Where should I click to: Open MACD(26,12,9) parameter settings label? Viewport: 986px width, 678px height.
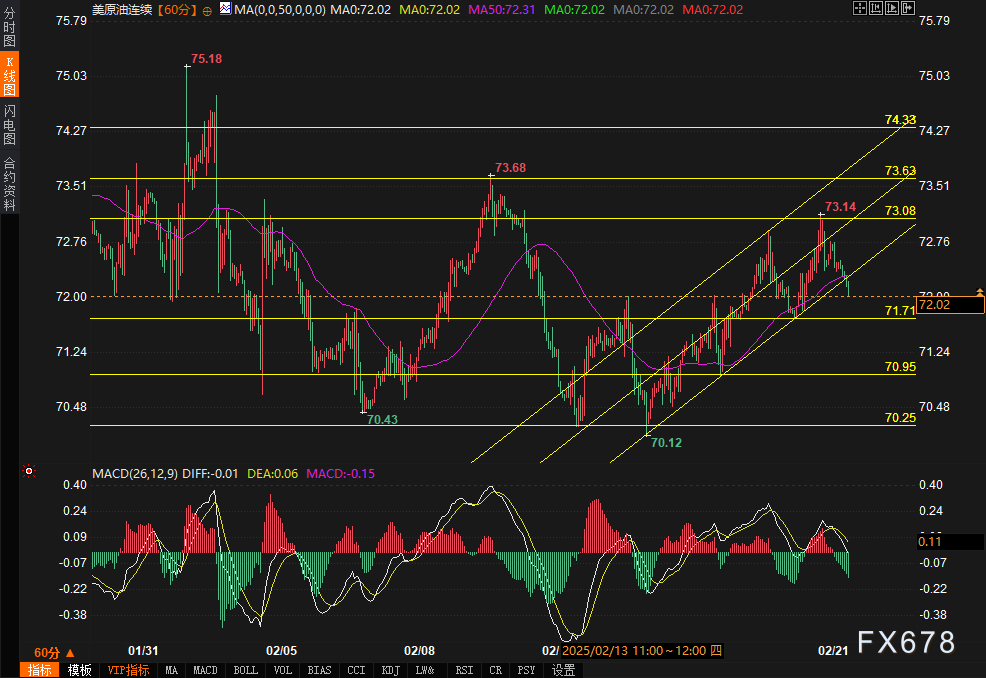click(x=135, y=473)
